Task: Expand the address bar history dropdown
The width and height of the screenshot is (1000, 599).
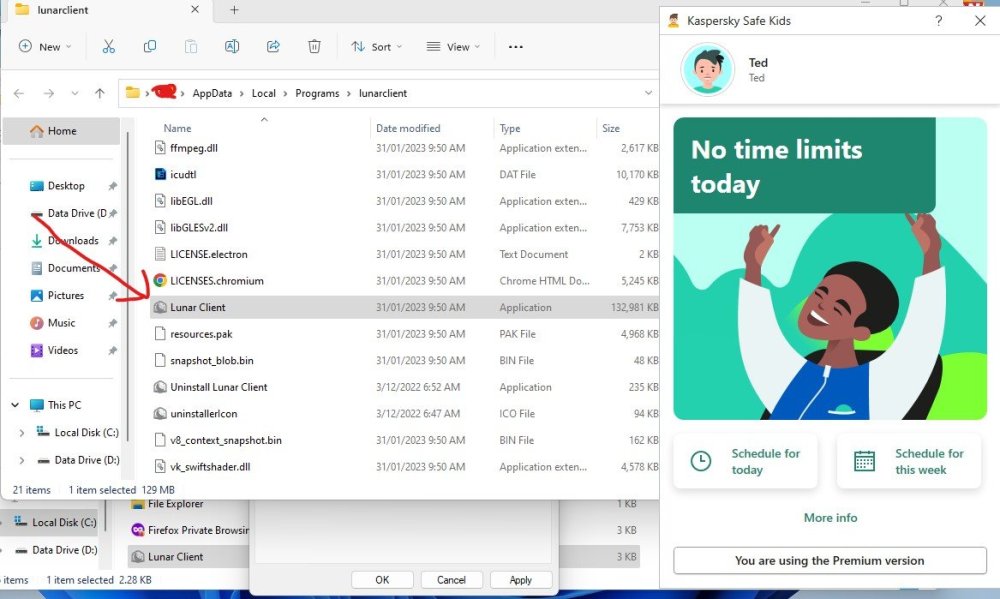Action: pos(648,93)
